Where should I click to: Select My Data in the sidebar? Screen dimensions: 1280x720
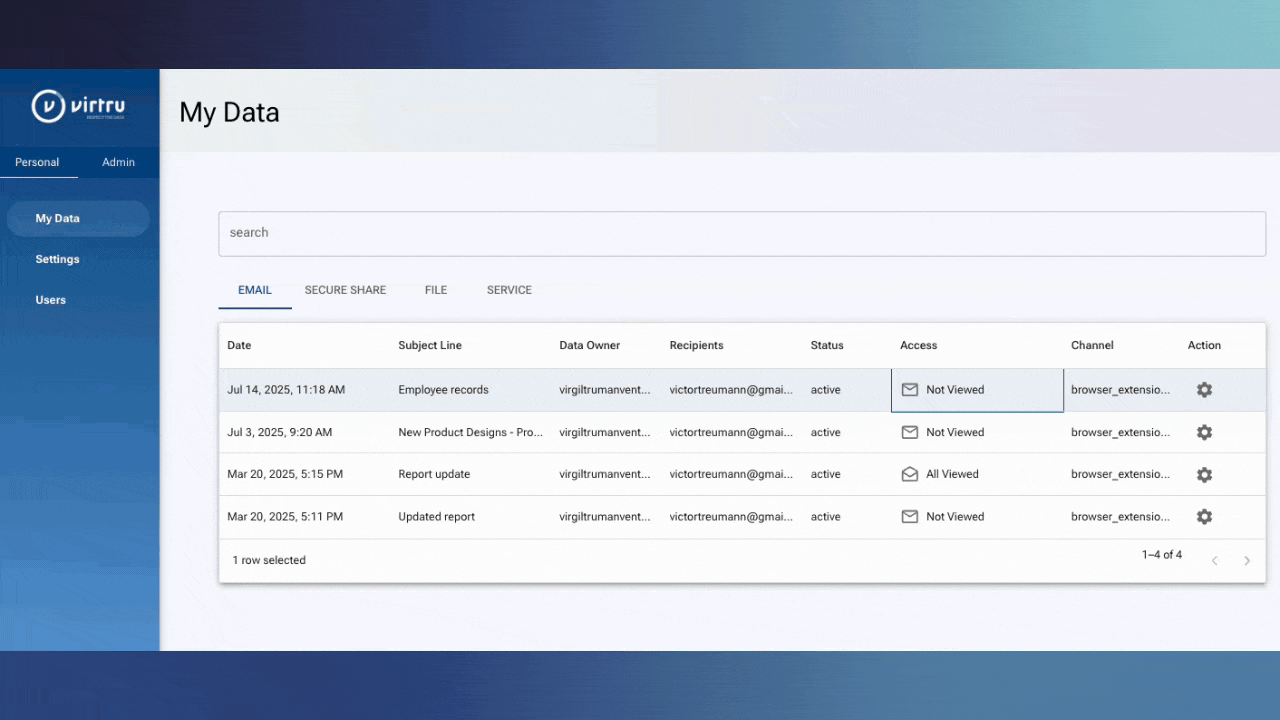tap(57, 218)
